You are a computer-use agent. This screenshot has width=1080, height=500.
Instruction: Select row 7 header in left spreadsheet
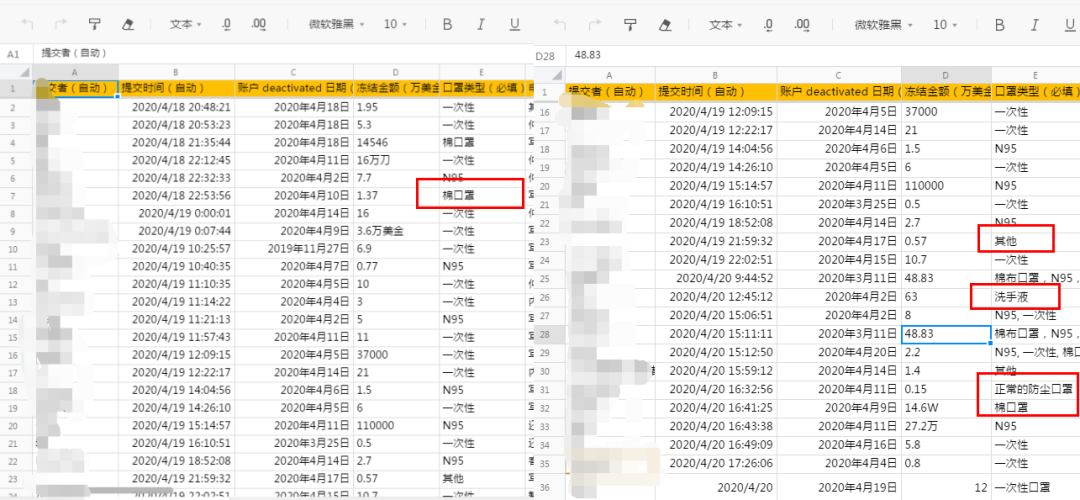click(x=15, y=196)
